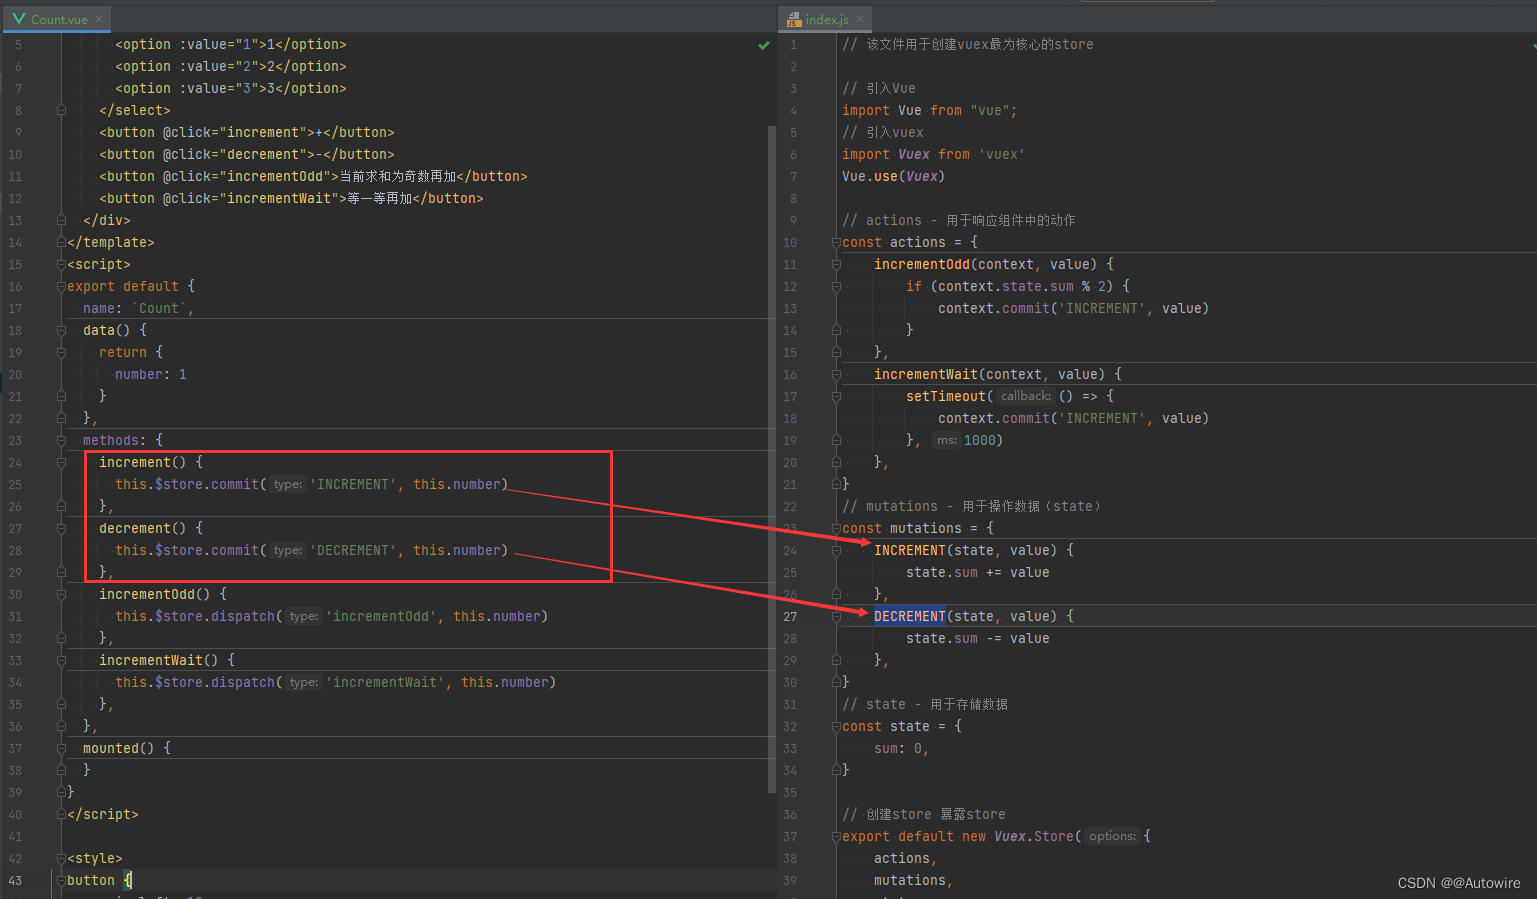The image size is (1537, 899).
Task: Click the 'callback:' parameter hint in setTimeout
Action: (x=1025, y=396)
